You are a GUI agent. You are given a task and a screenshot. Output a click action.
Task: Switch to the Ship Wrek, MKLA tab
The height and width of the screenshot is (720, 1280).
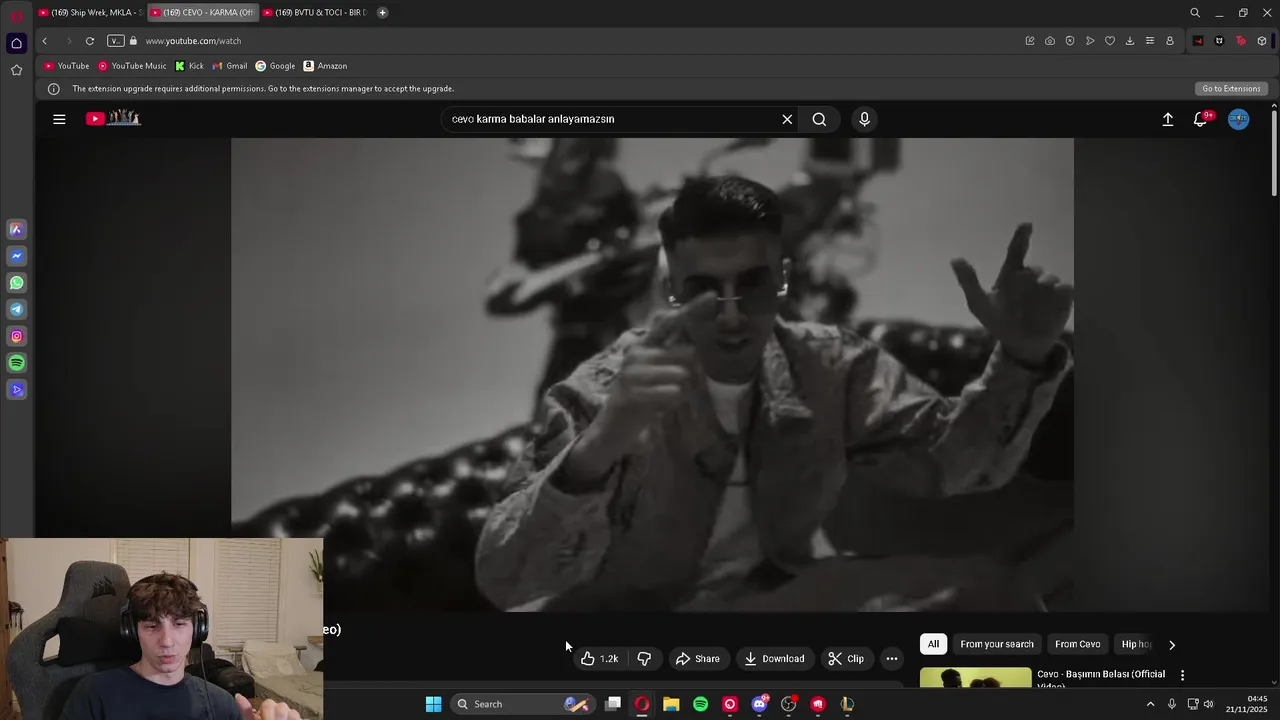[90, 12]
